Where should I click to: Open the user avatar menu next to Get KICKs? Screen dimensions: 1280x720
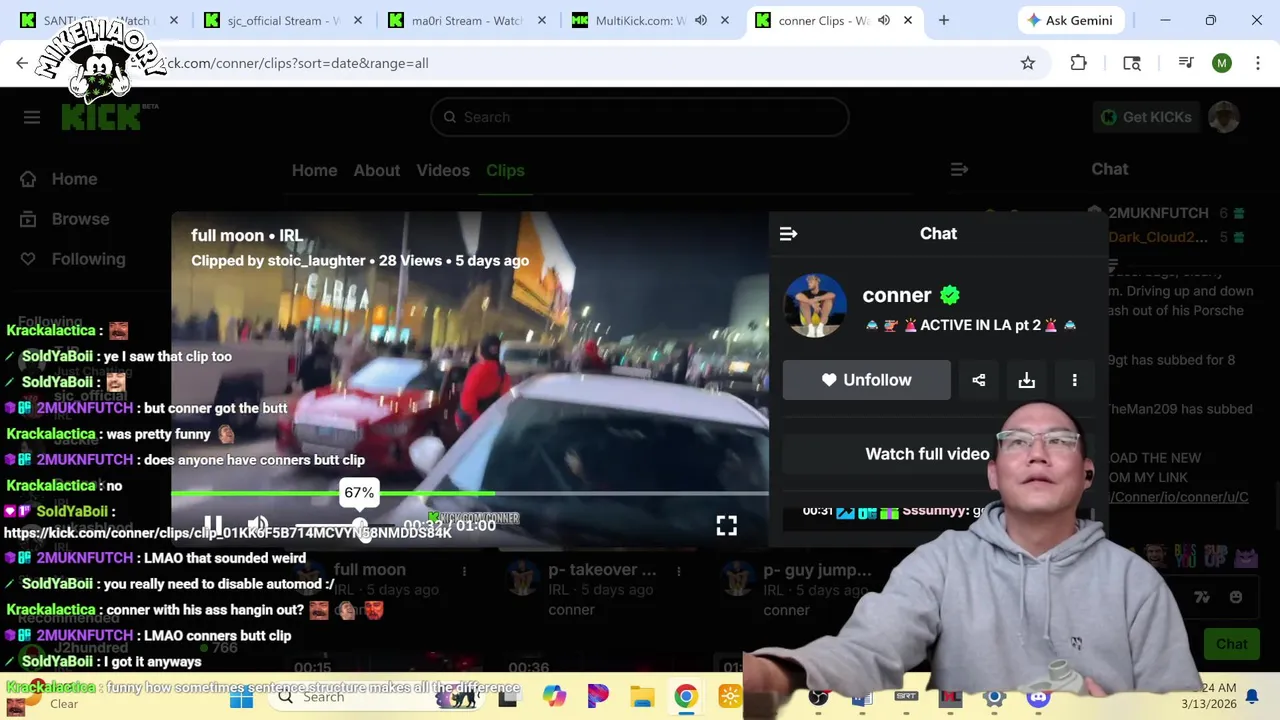click(1224, 117)
